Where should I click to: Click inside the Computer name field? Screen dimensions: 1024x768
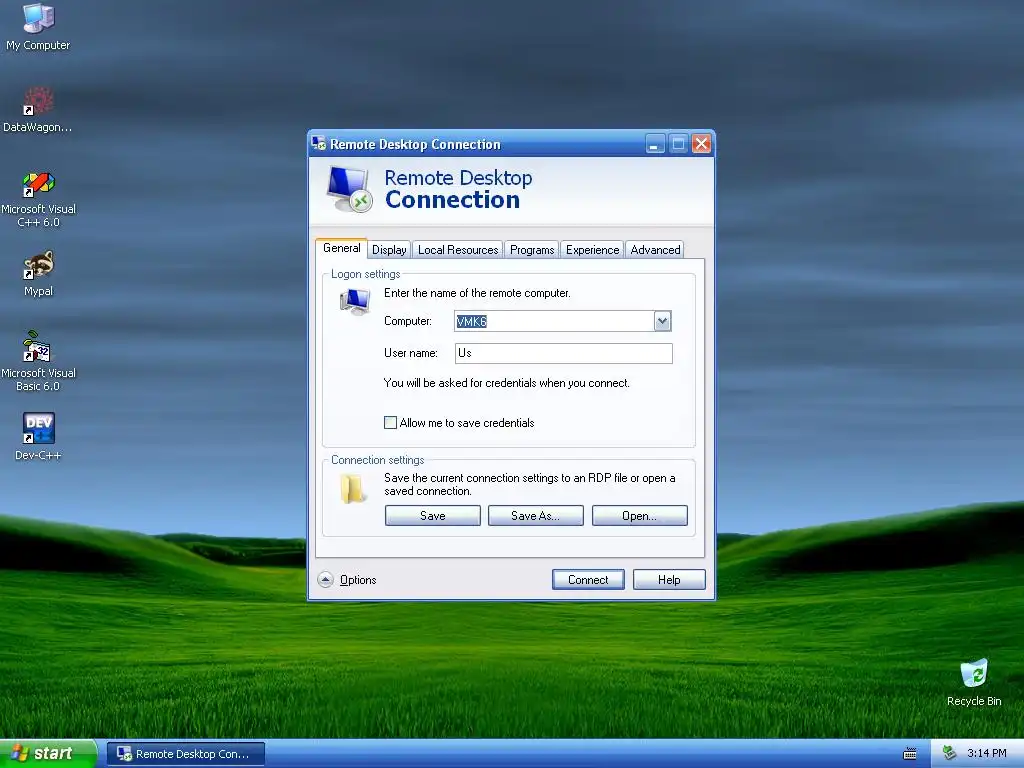pyautogui.click(x=554, y=321)
